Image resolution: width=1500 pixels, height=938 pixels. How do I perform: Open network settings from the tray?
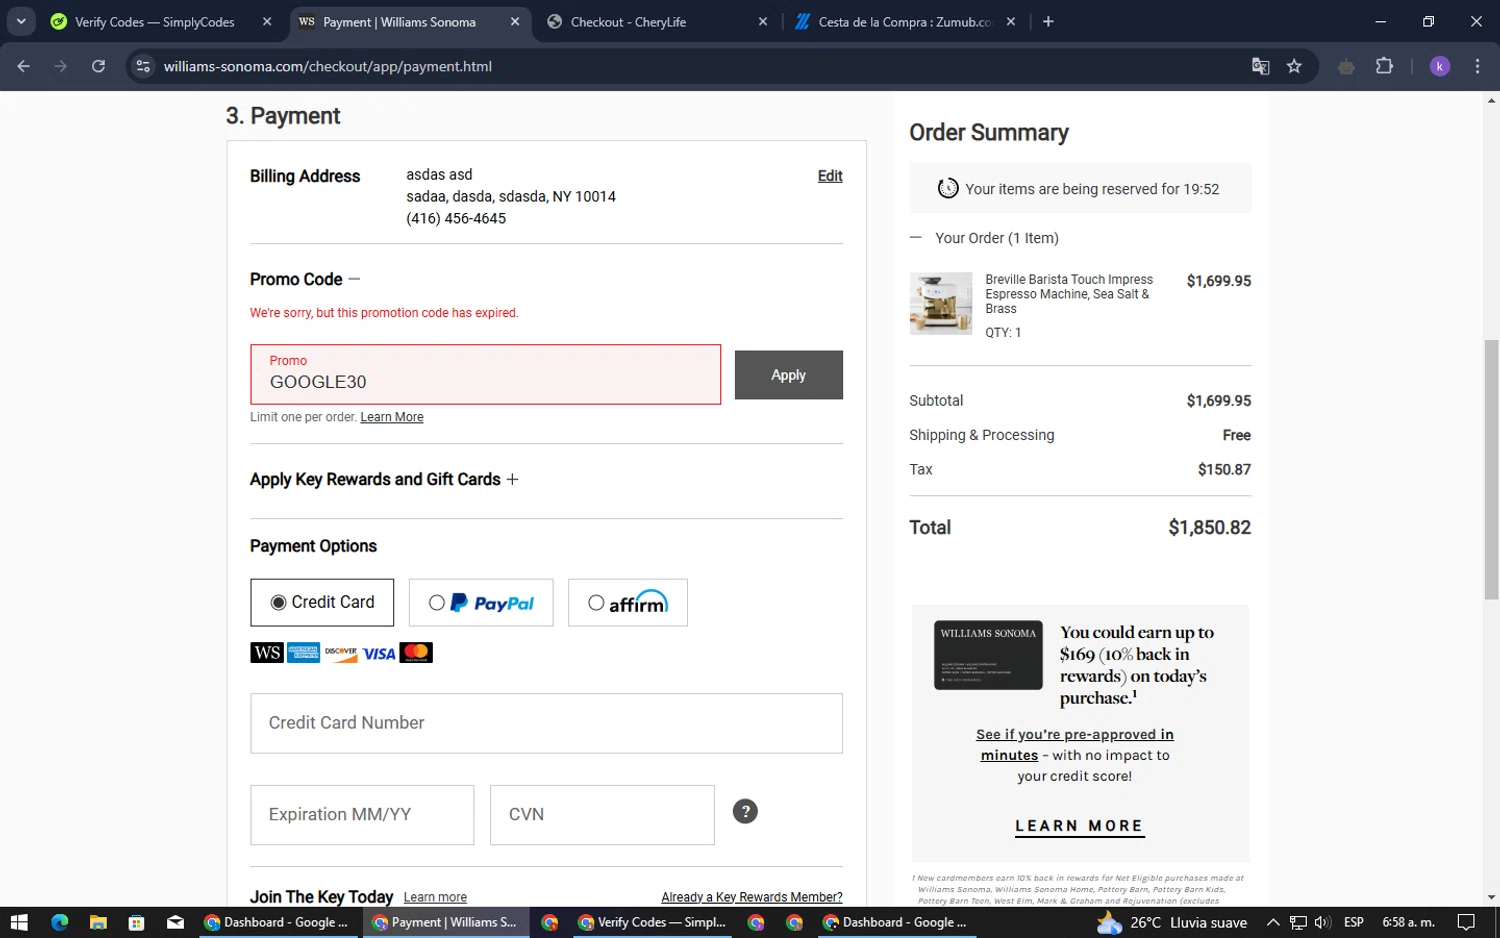pos(1298,922)
